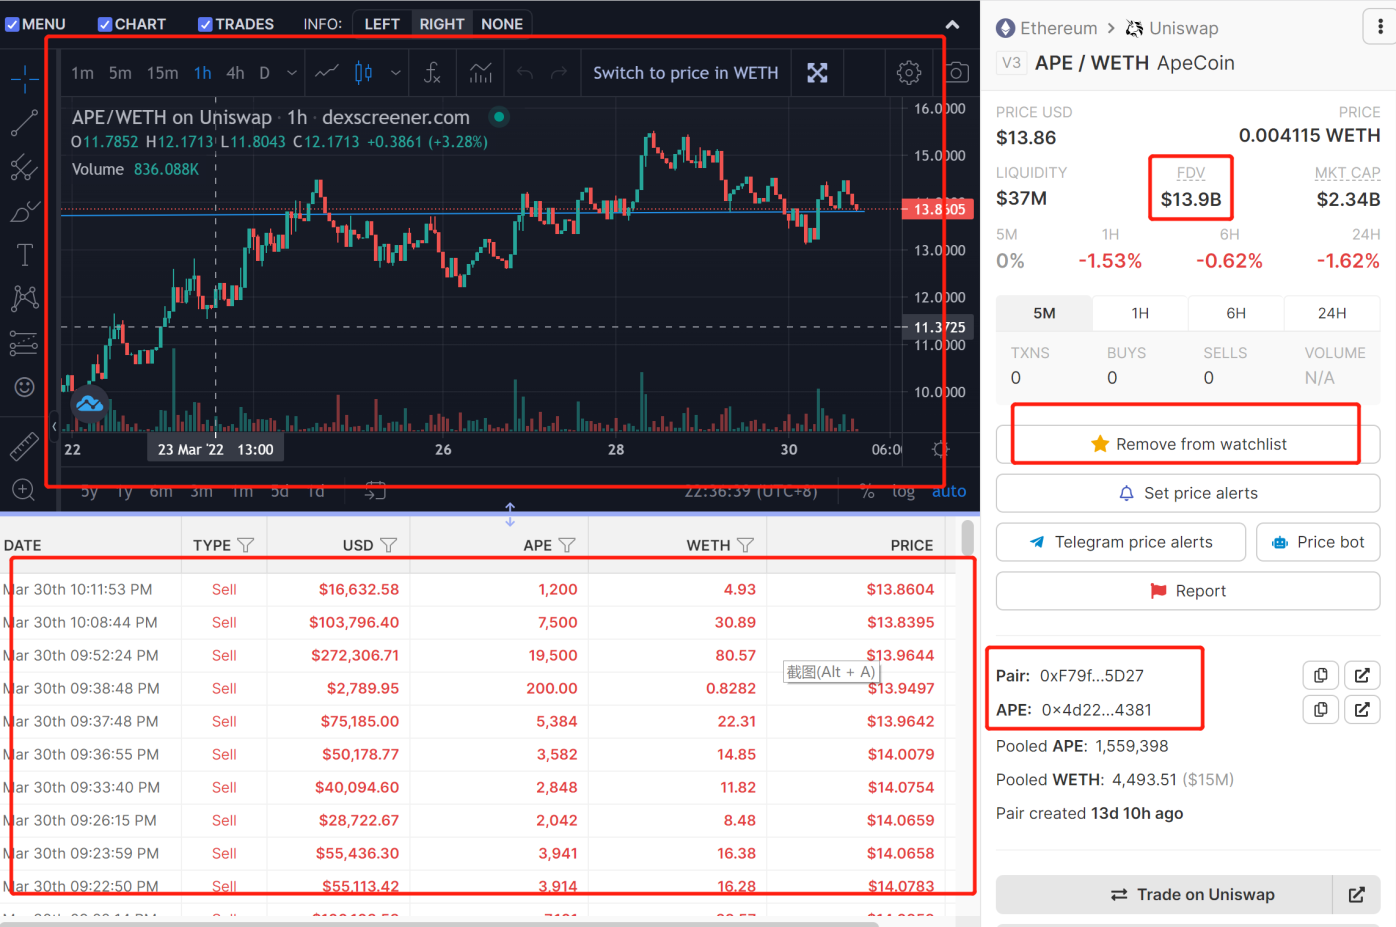1396x927 pixels.
Task: Select the text annotation tool
Action: [x=24, y=255]
